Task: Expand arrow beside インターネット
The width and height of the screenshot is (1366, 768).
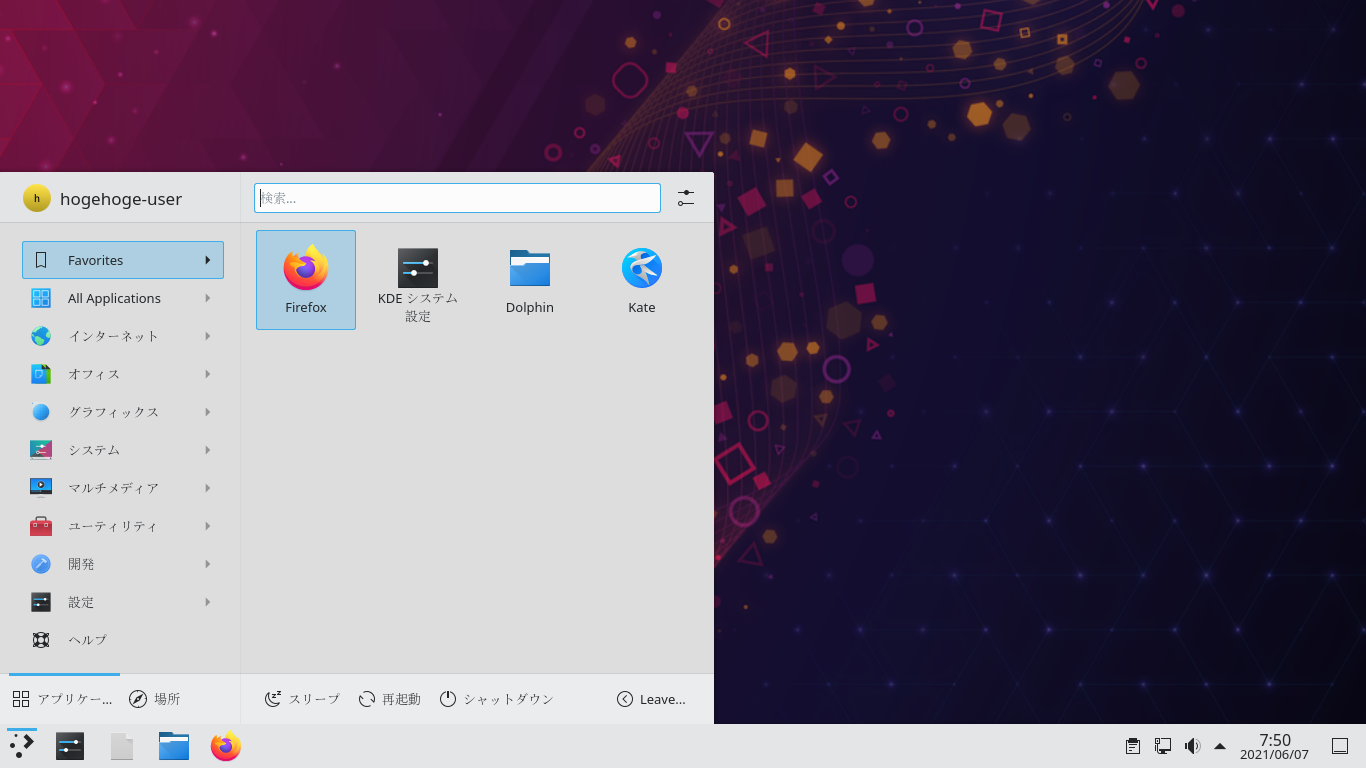Action: [208, 336]
